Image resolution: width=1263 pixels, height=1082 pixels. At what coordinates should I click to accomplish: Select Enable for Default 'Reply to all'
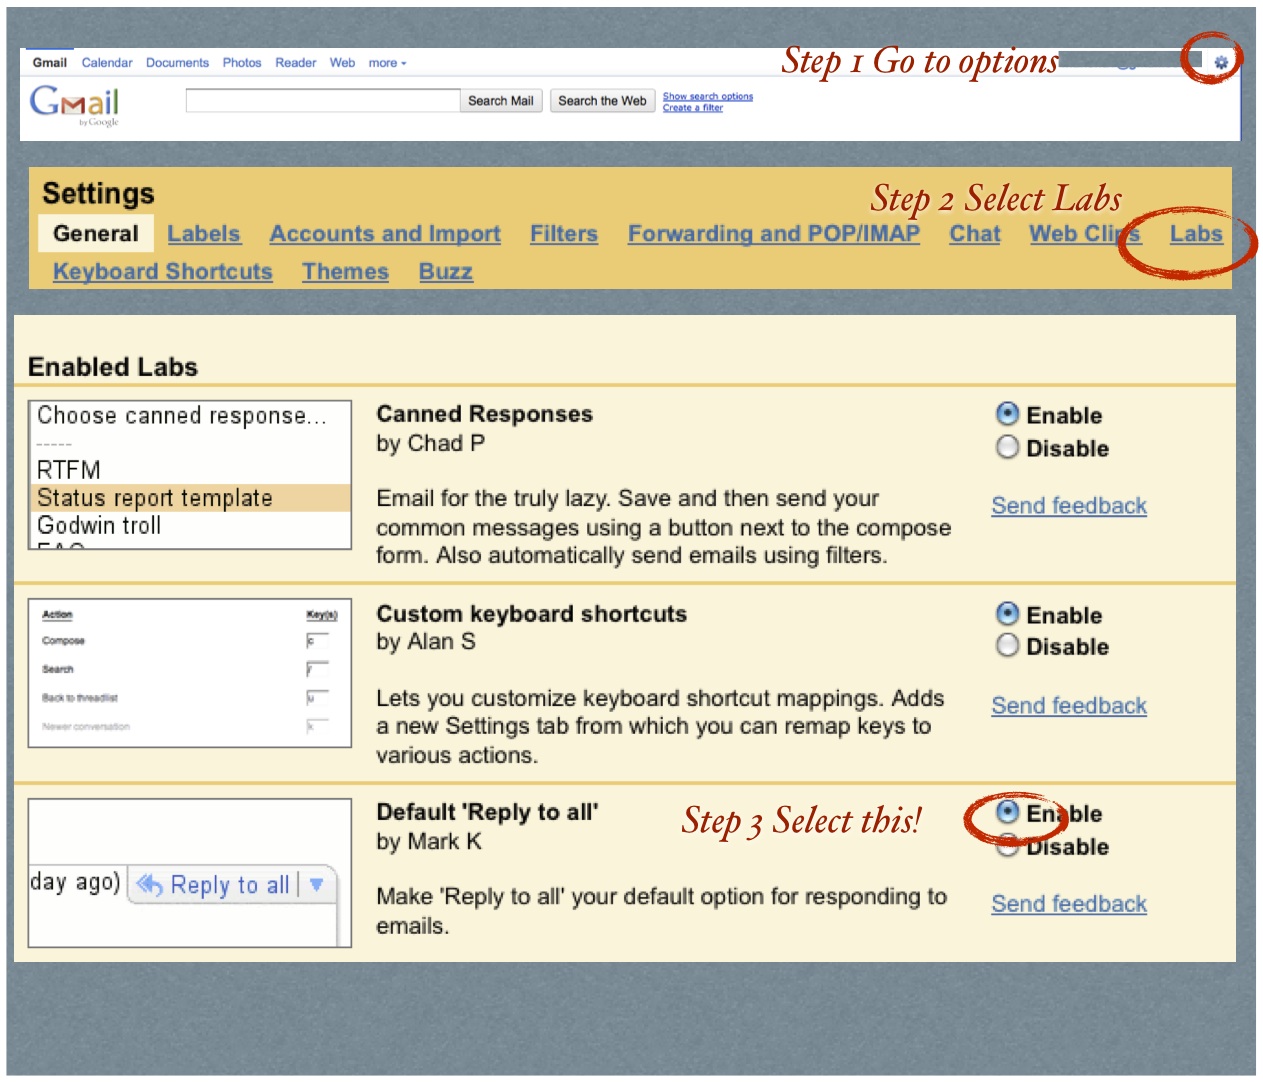[1008, 812]
